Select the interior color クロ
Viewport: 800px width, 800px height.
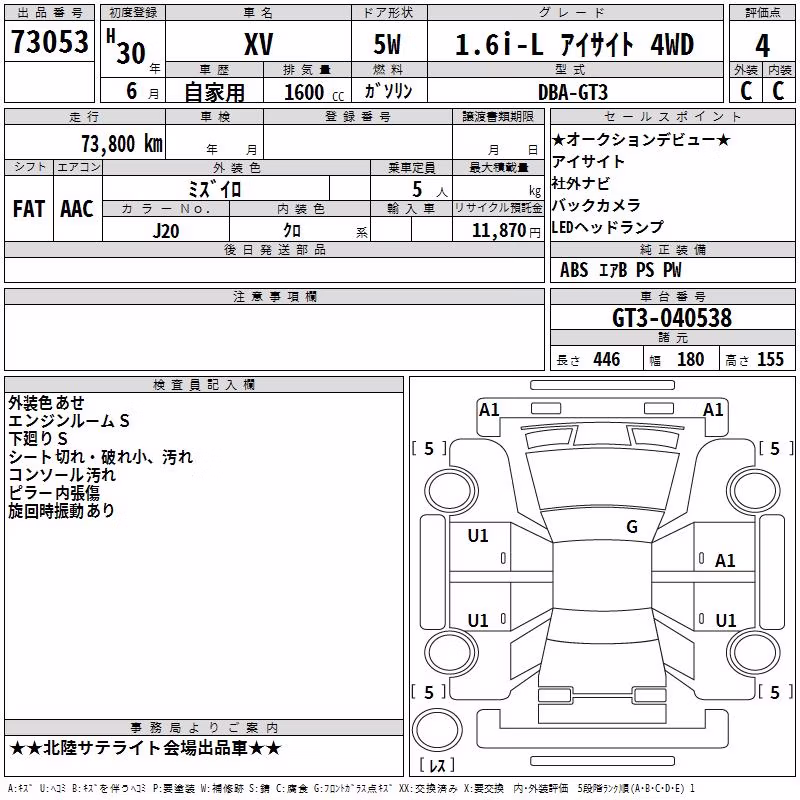tap(292, 231)
